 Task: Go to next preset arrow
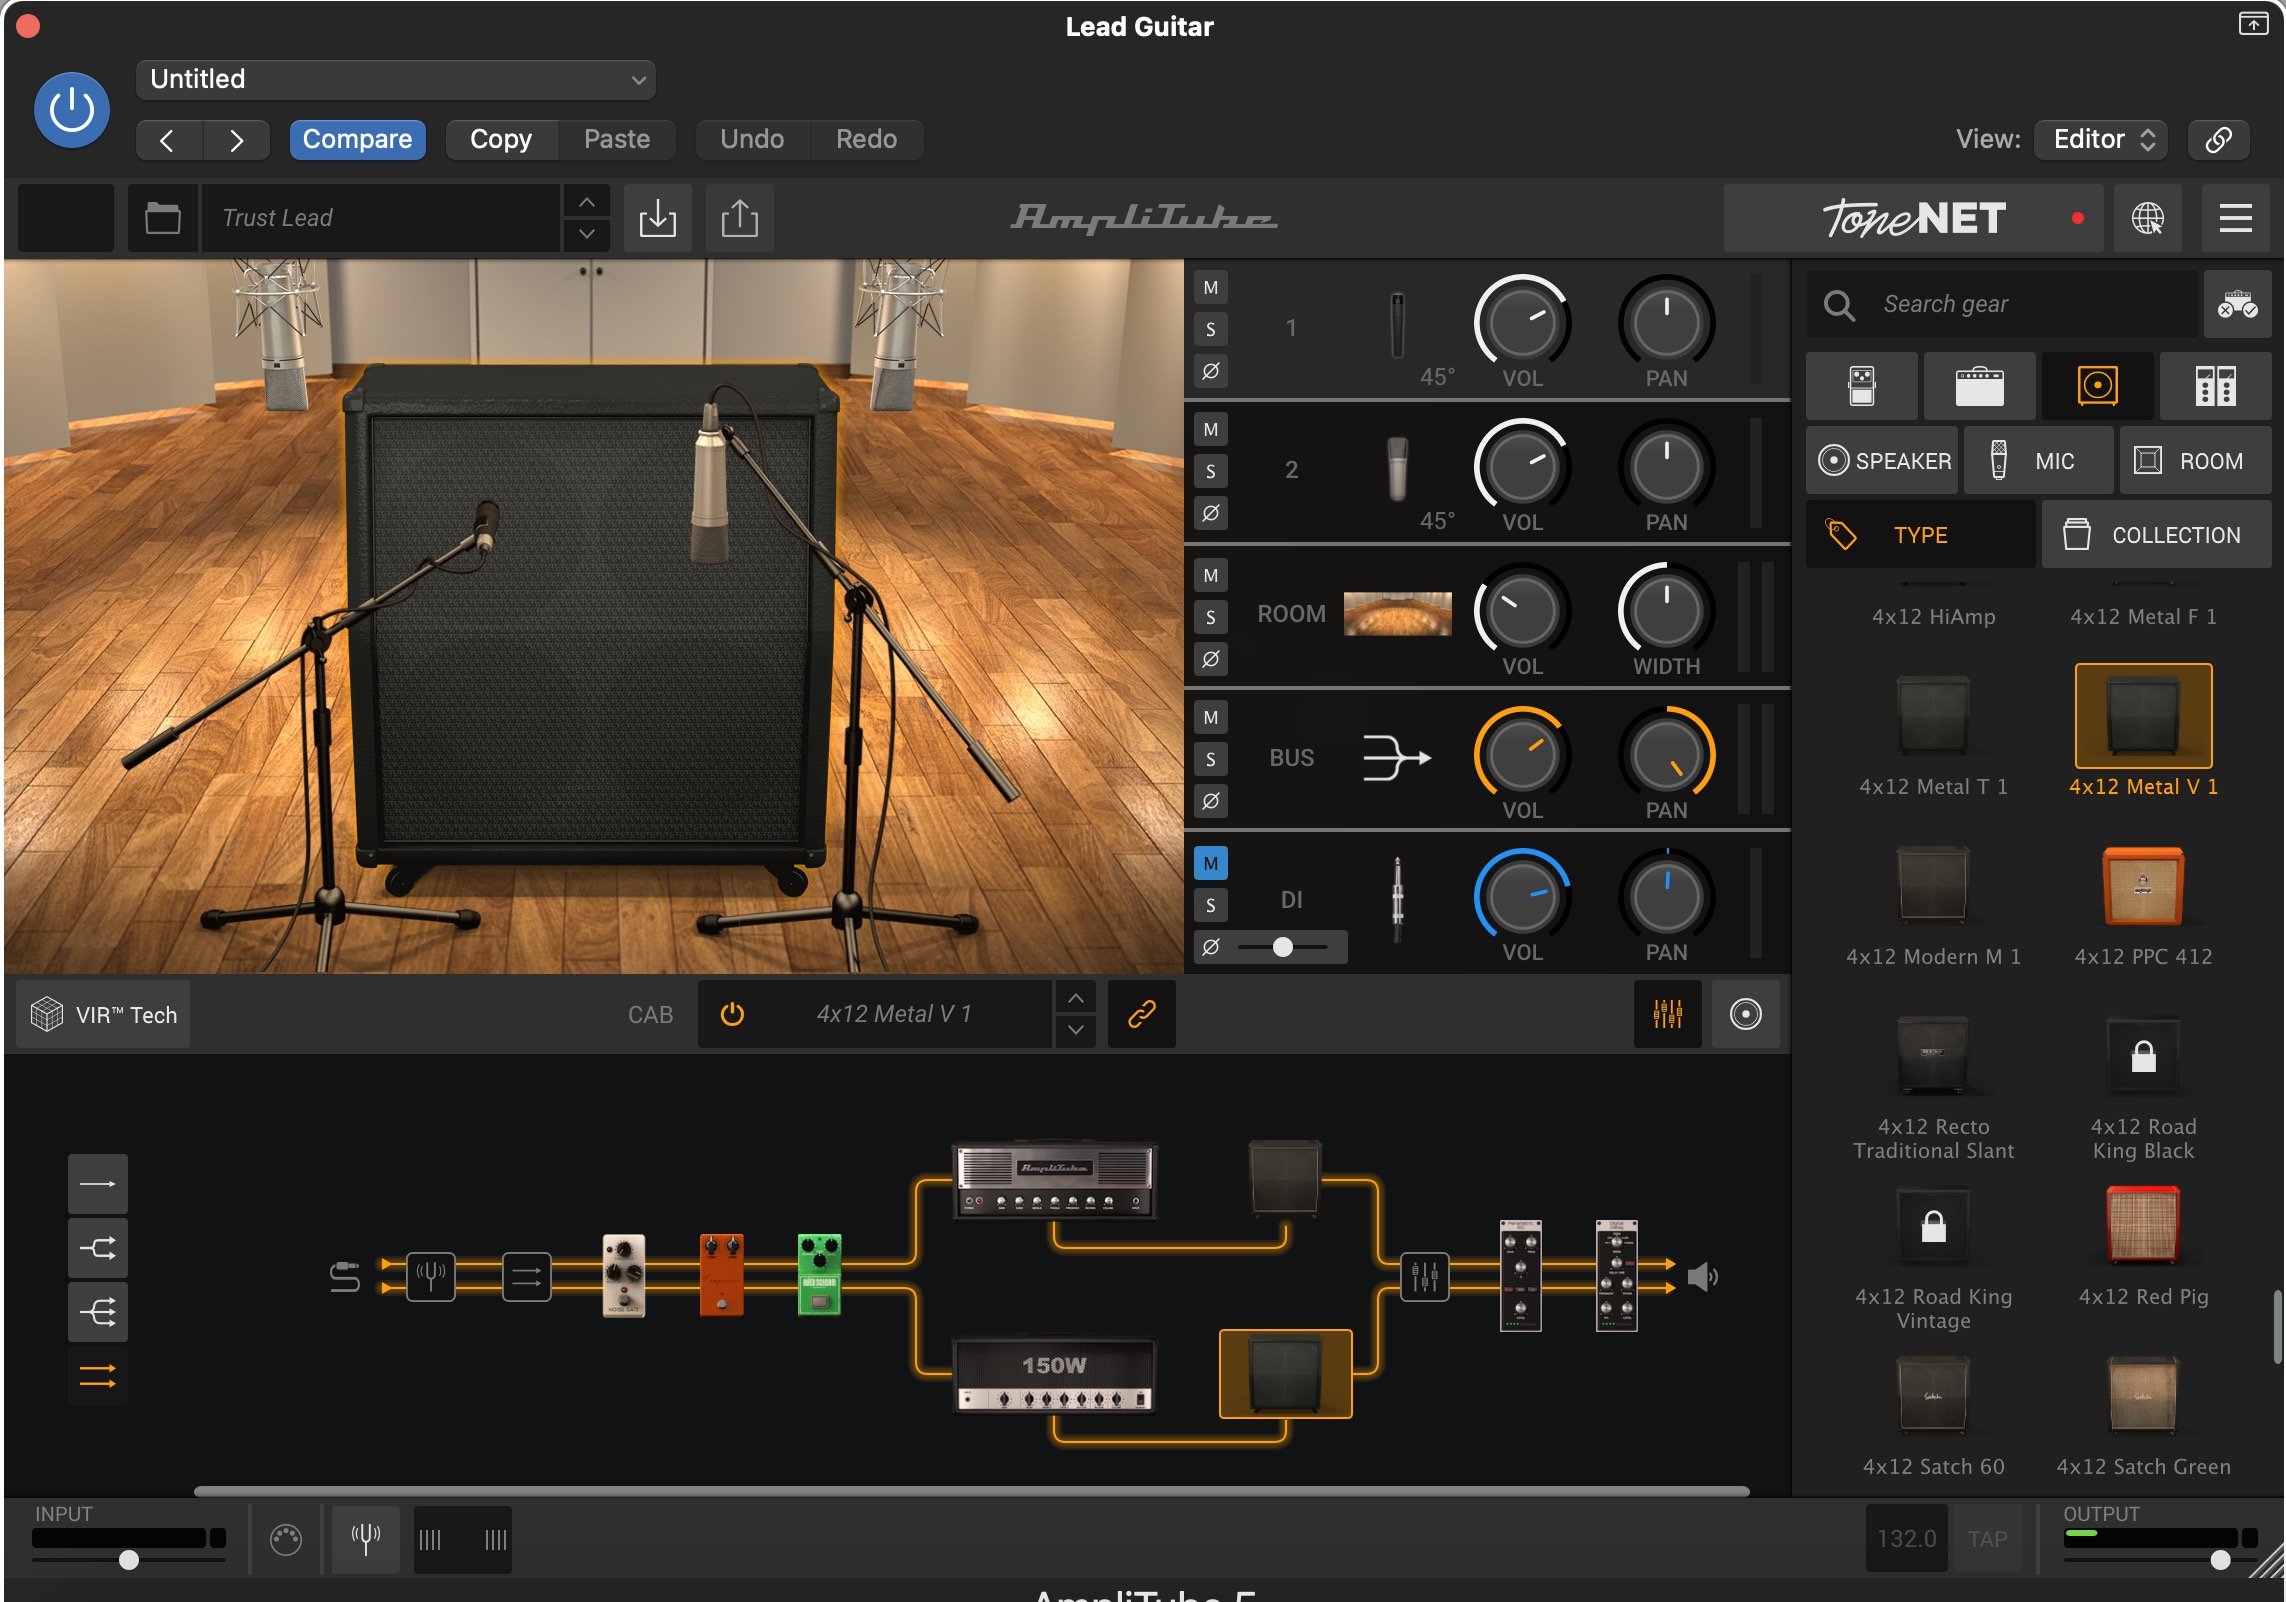point(236,140)
